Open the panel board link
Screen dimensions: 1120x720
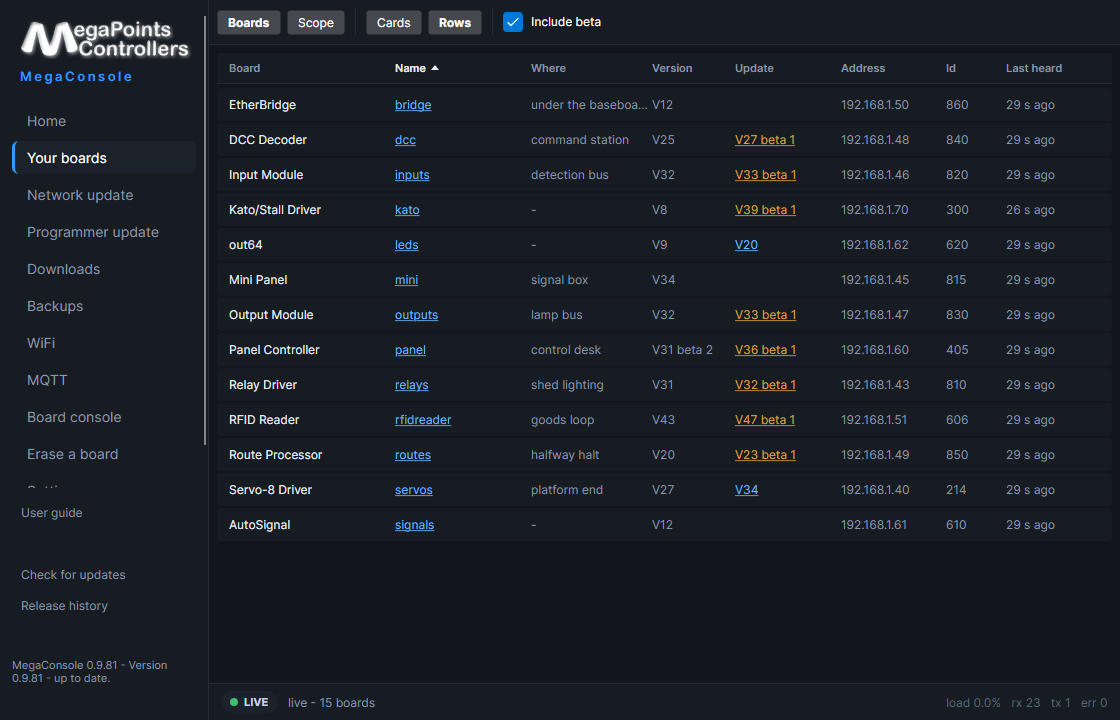410,350
